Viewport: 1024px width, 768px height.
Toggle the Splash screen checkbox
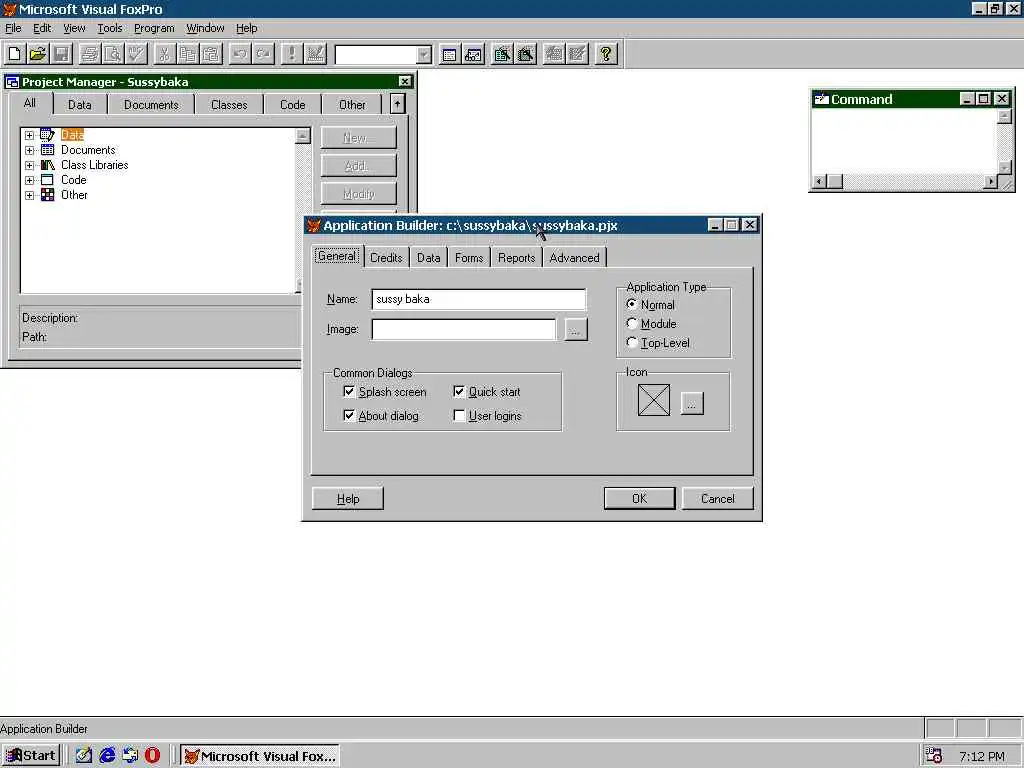(349, 392)
